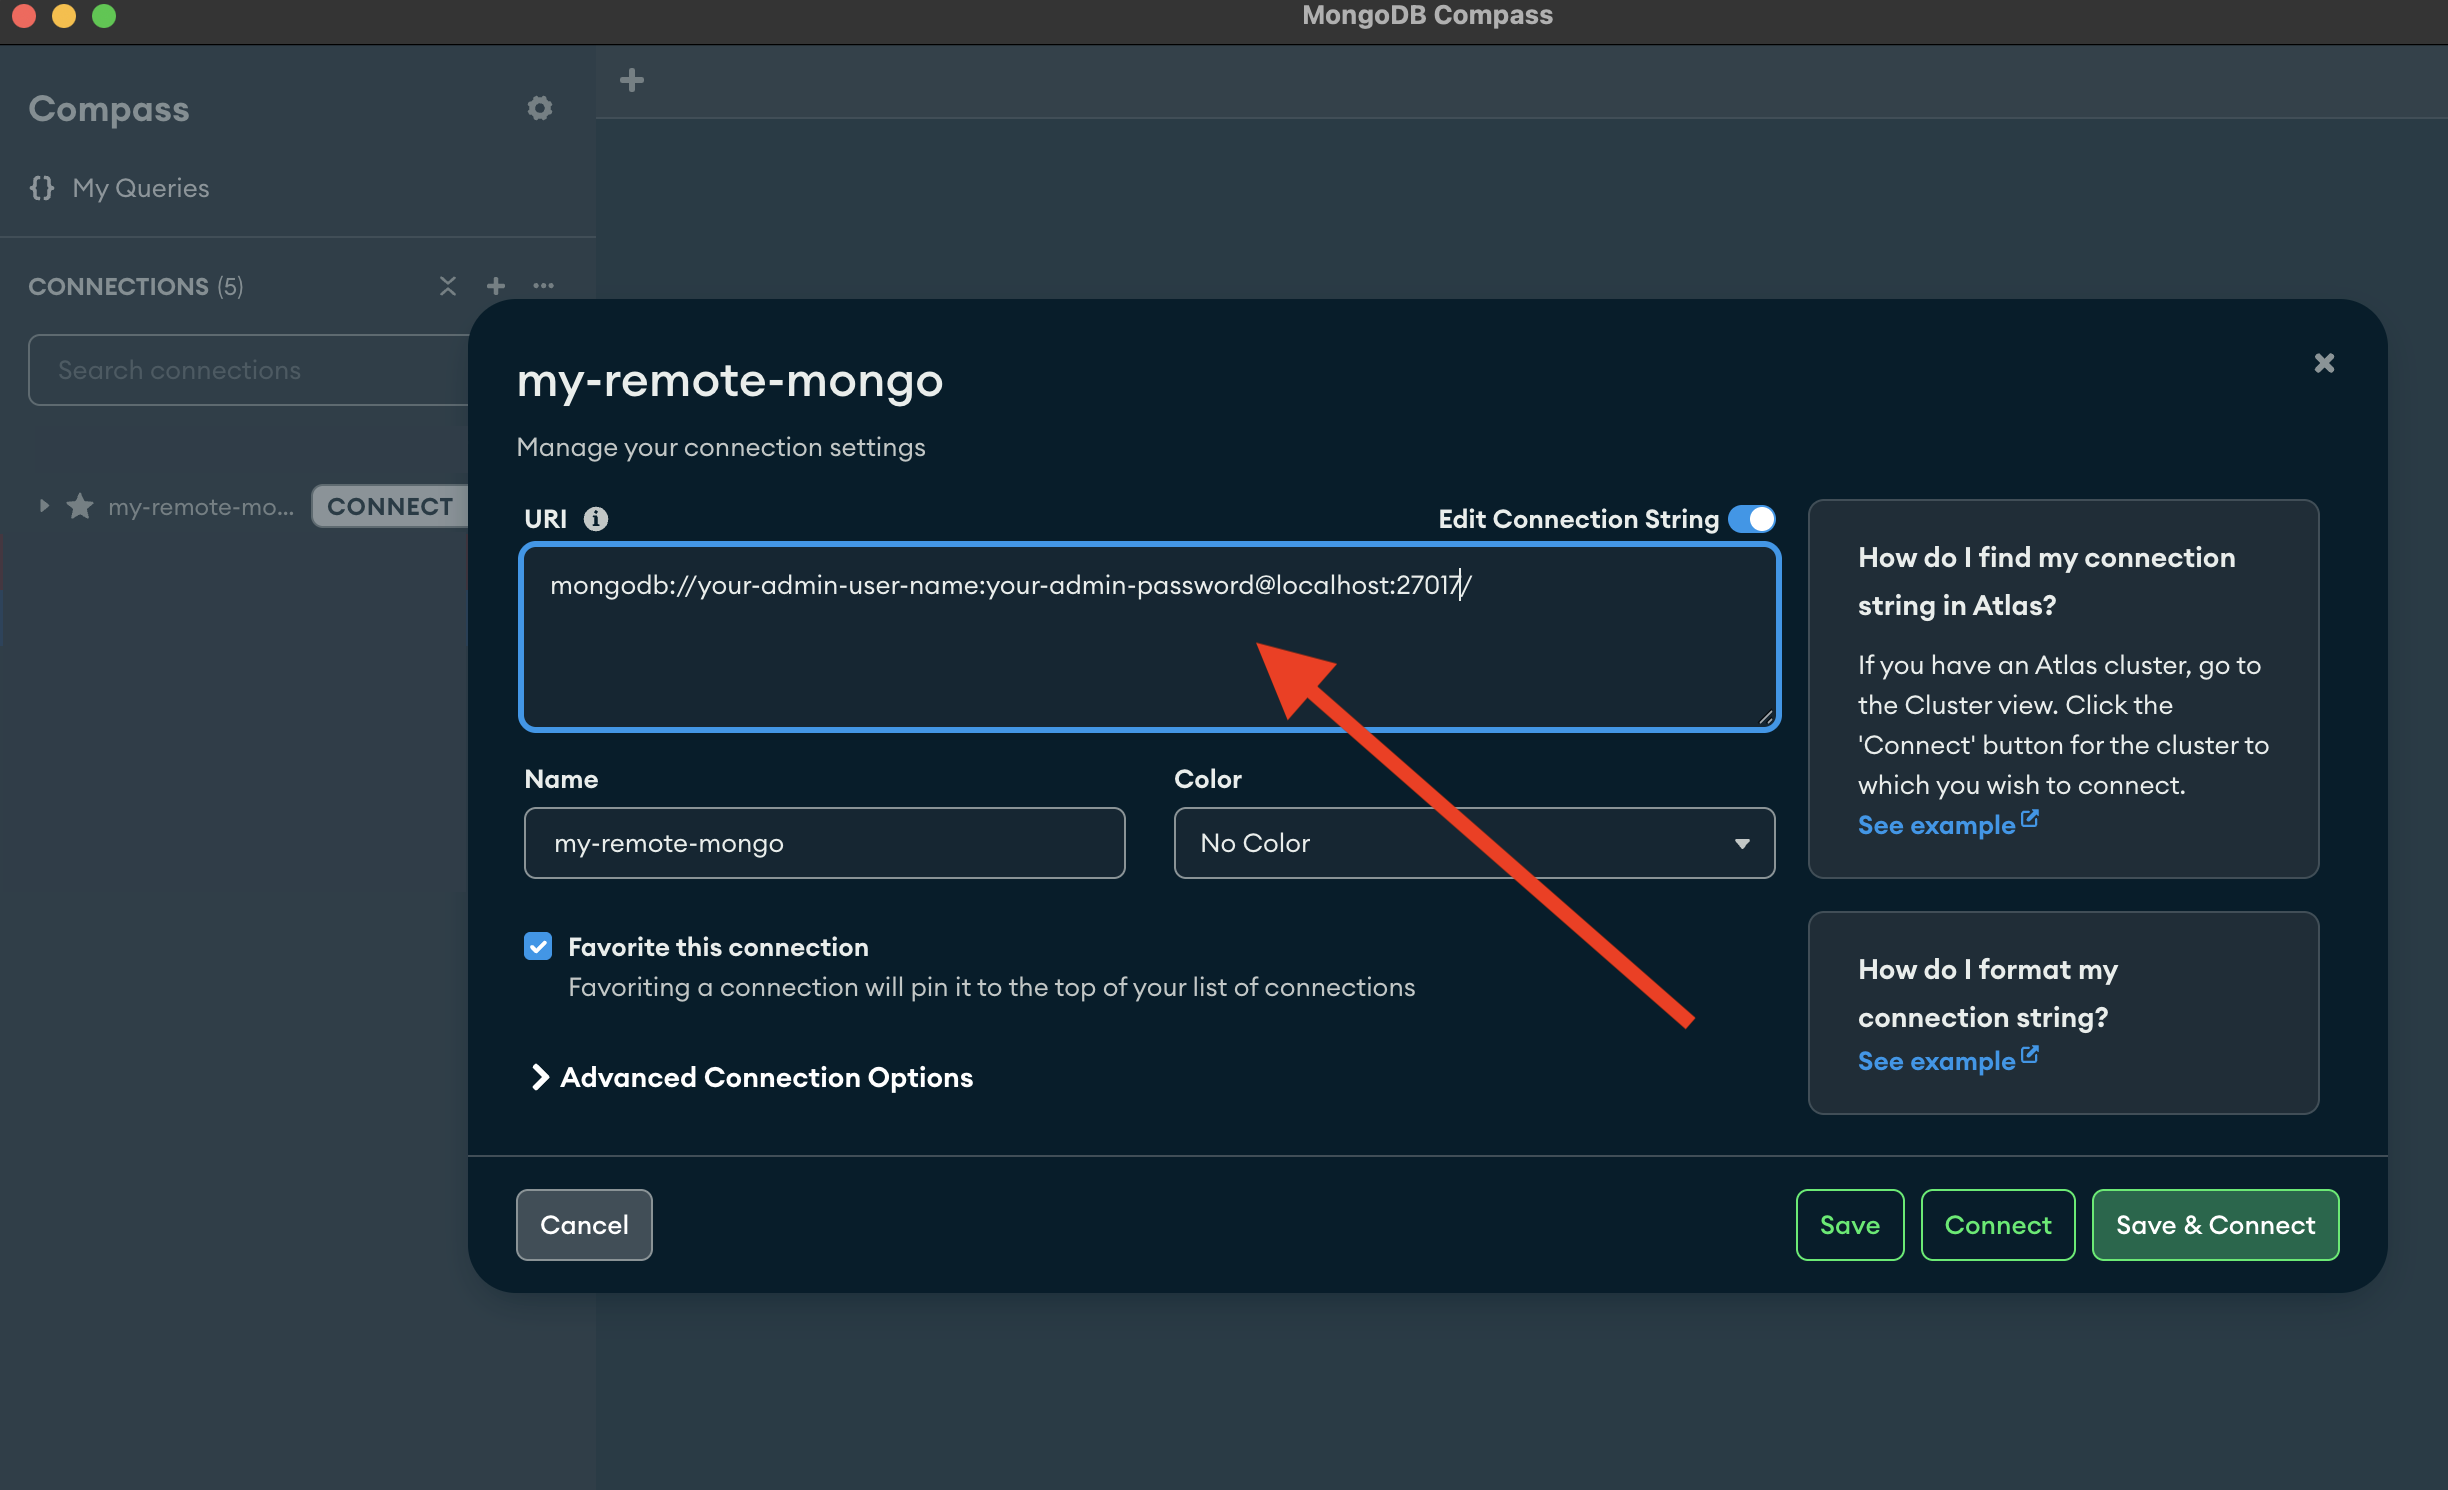Click the Cancel button
This screenshot has width=2448, height=1490.
[x=584, y=1225]
